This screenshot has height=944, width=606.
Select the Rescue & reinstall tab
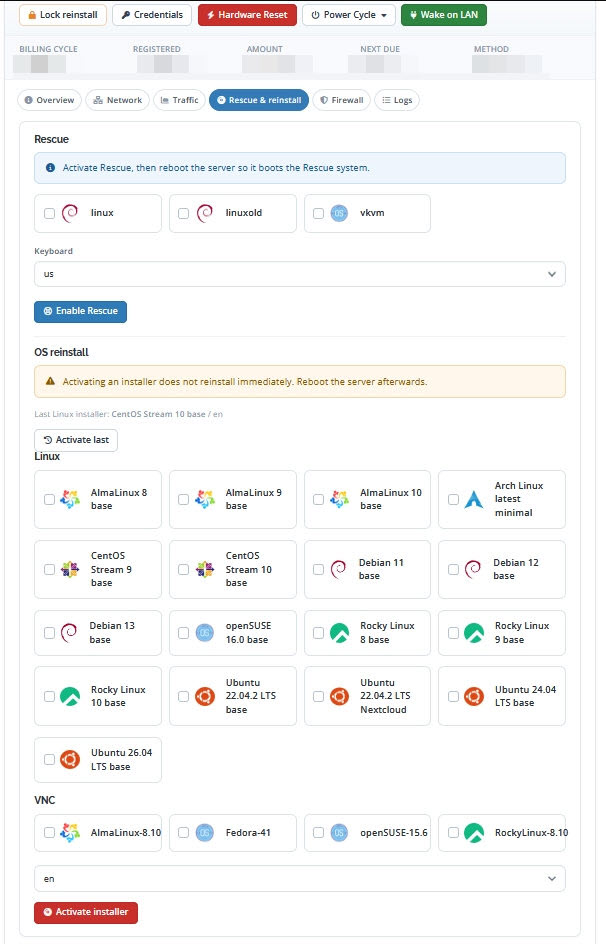(x=259, y=100)
